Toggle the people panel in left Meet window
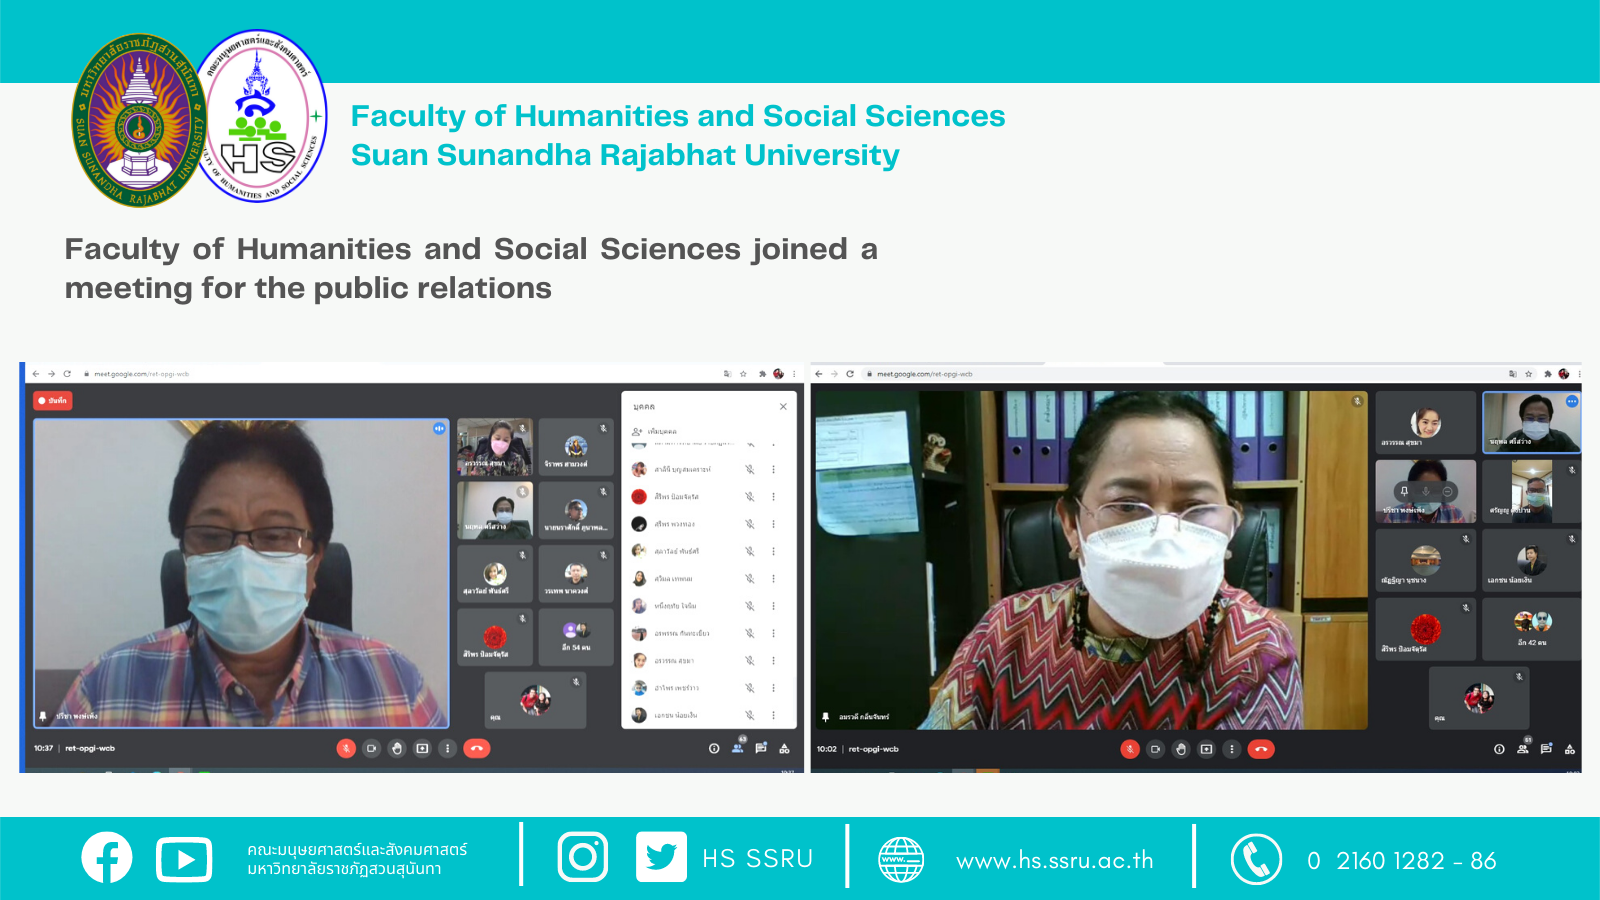 738,747
